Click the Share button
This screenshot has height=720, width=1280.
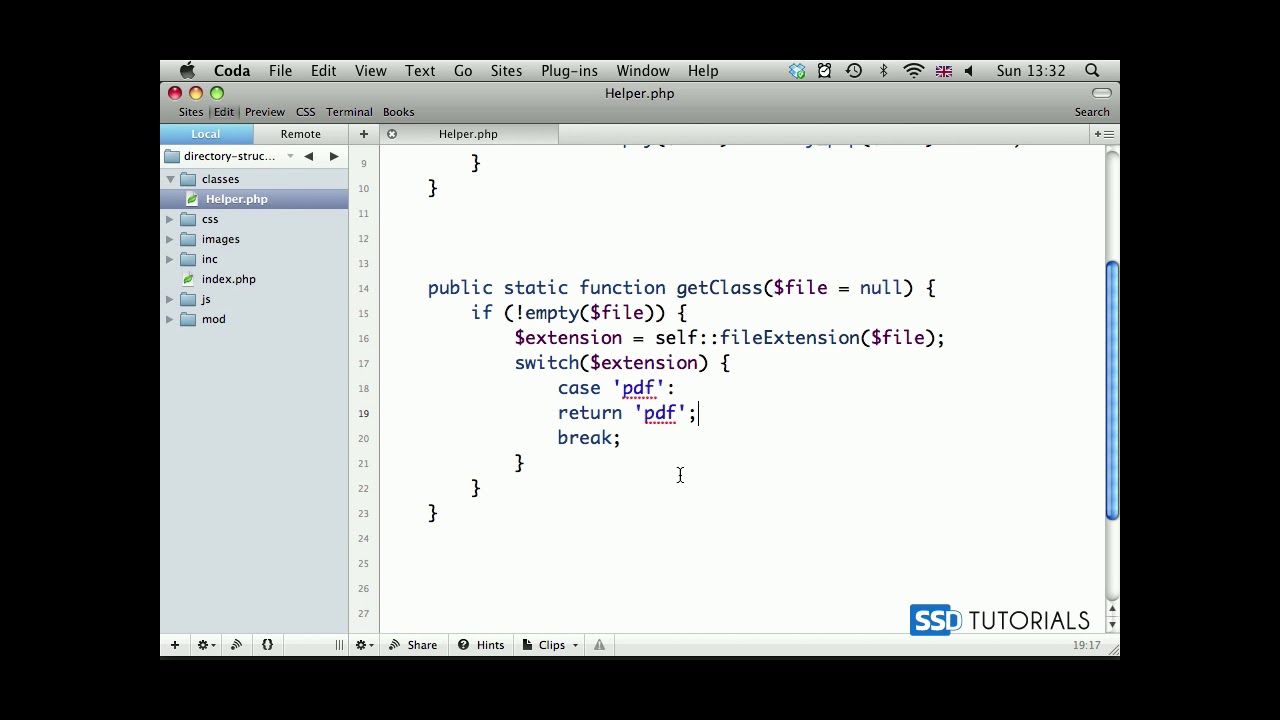pyautogui.click(x=413, y=645)
